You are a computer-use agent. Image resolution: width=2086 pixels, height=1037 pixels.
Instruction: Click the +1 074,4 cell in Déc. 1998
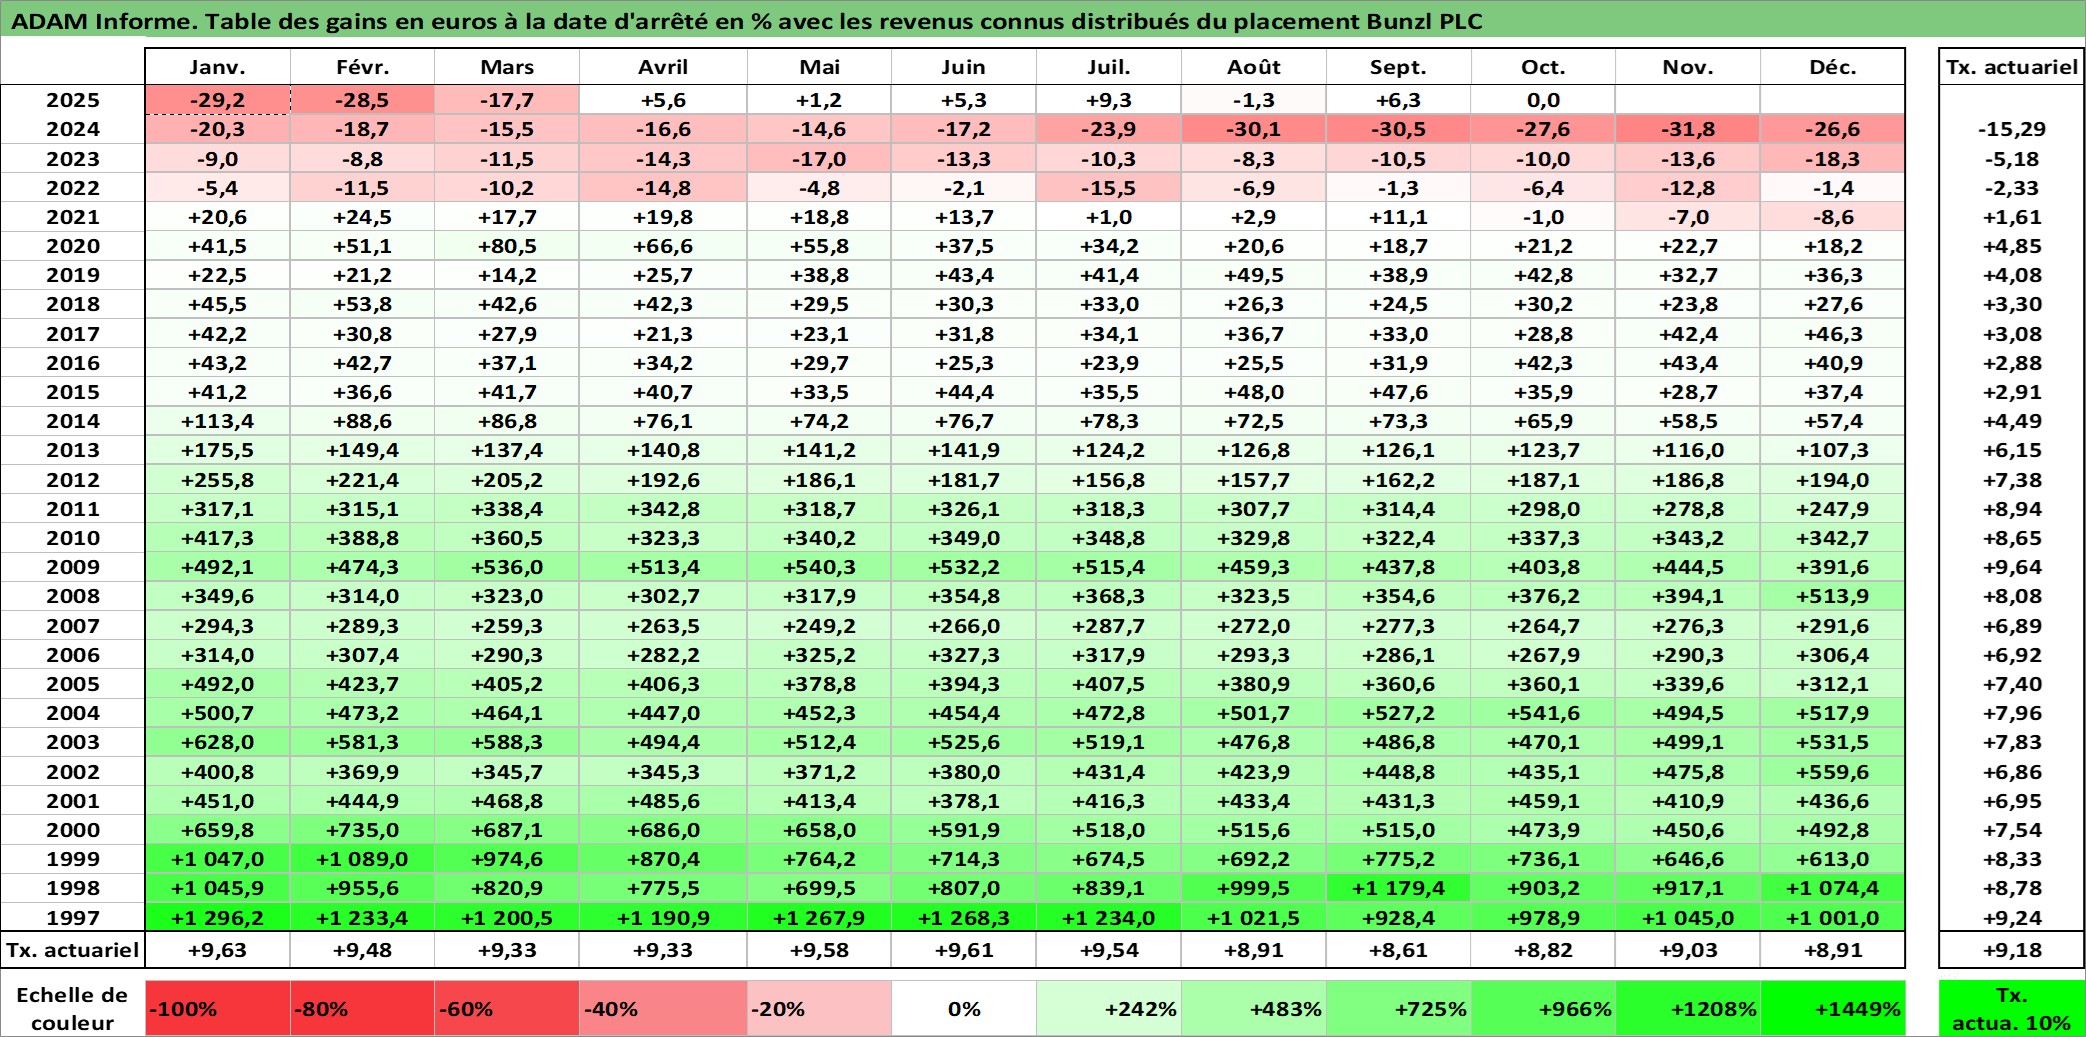(1833, 888)
